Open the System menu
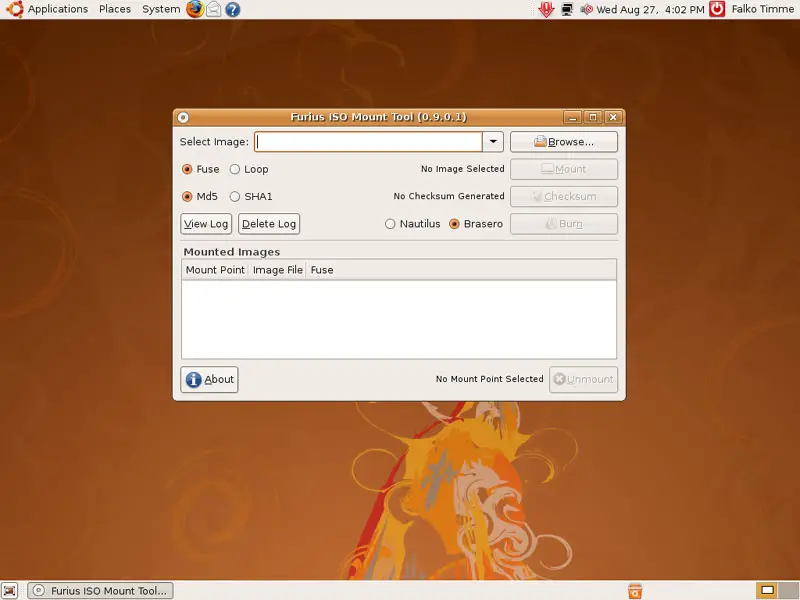The image size is (800, 600). (161, 9)
